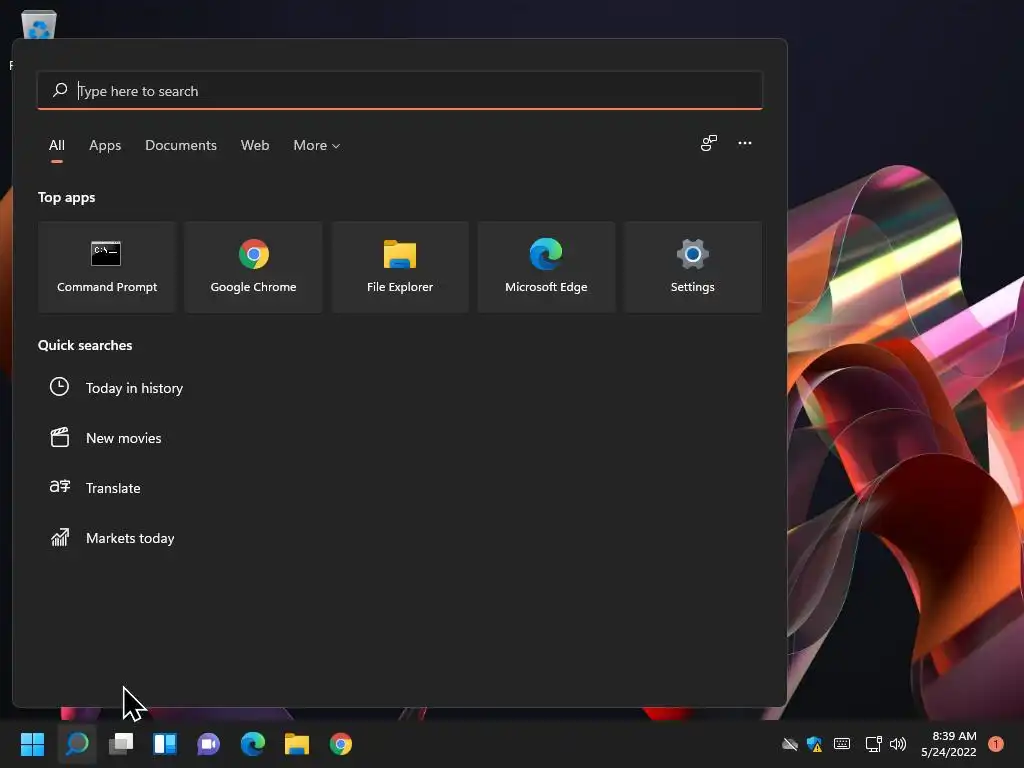
Task: Open the three-dot options menu
Action: pos(744,143)
